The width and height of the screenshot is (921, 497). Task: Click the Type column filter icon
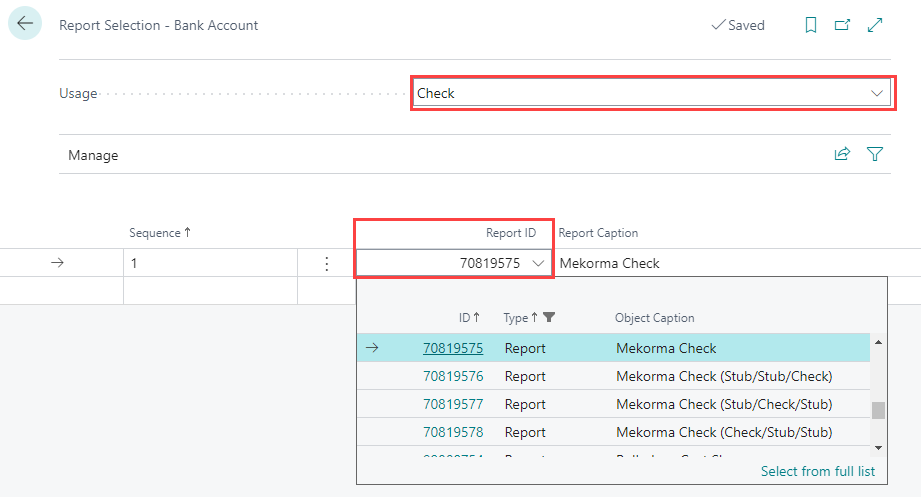(x=549, y=318)
